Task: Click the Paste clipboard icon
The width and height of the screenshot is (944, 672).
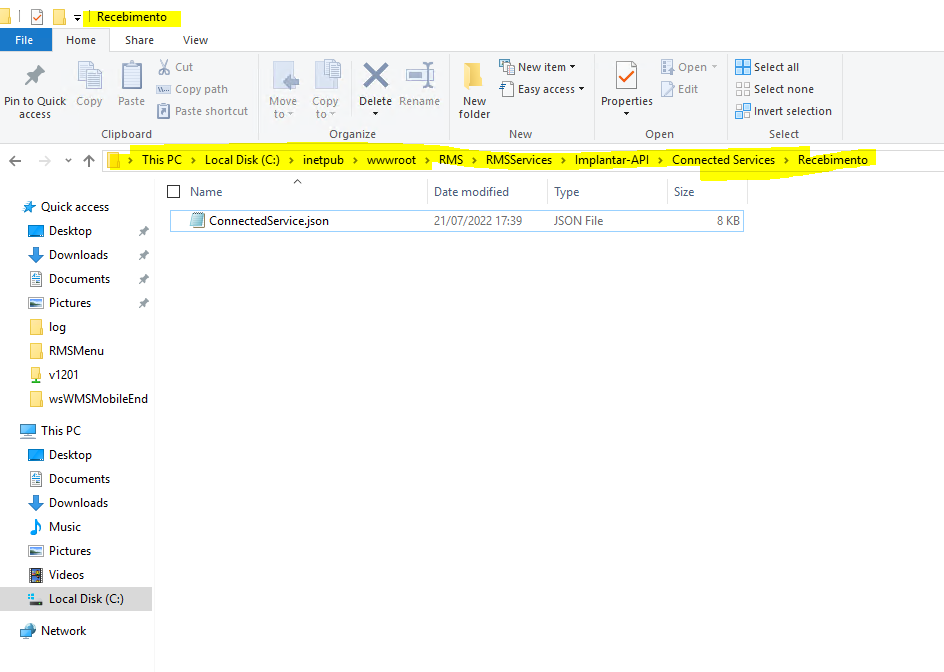Action: (131, 76)
